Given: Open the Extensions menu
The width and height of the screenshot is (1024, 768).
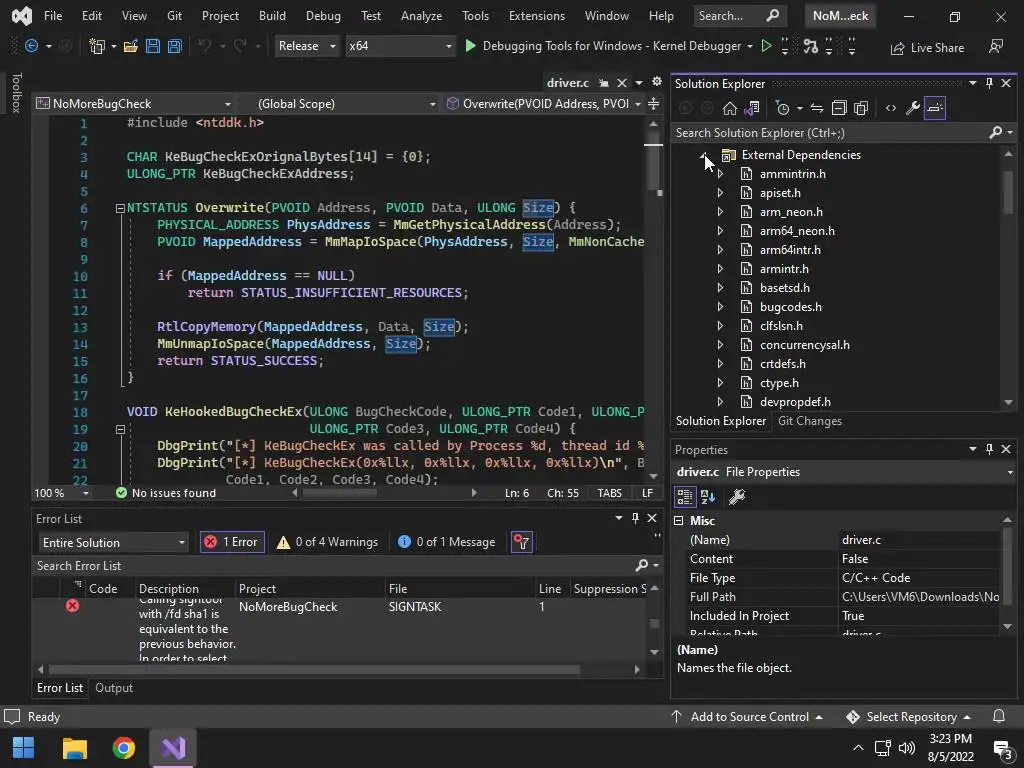Looking at the screenshot, I should (x=537, y=16).
